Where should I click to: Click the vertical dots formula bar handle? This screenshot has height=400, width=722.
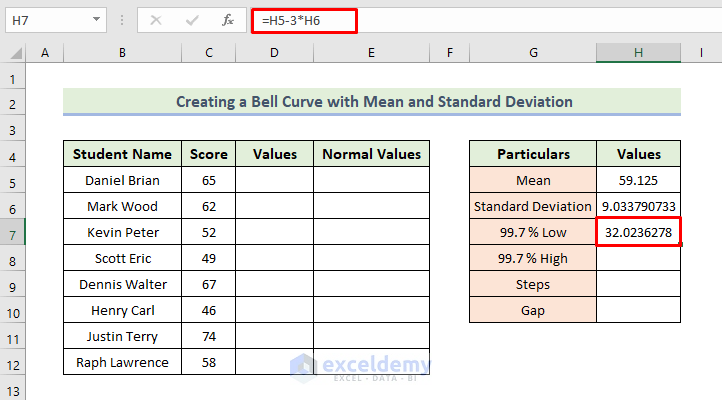click(123, 19)
